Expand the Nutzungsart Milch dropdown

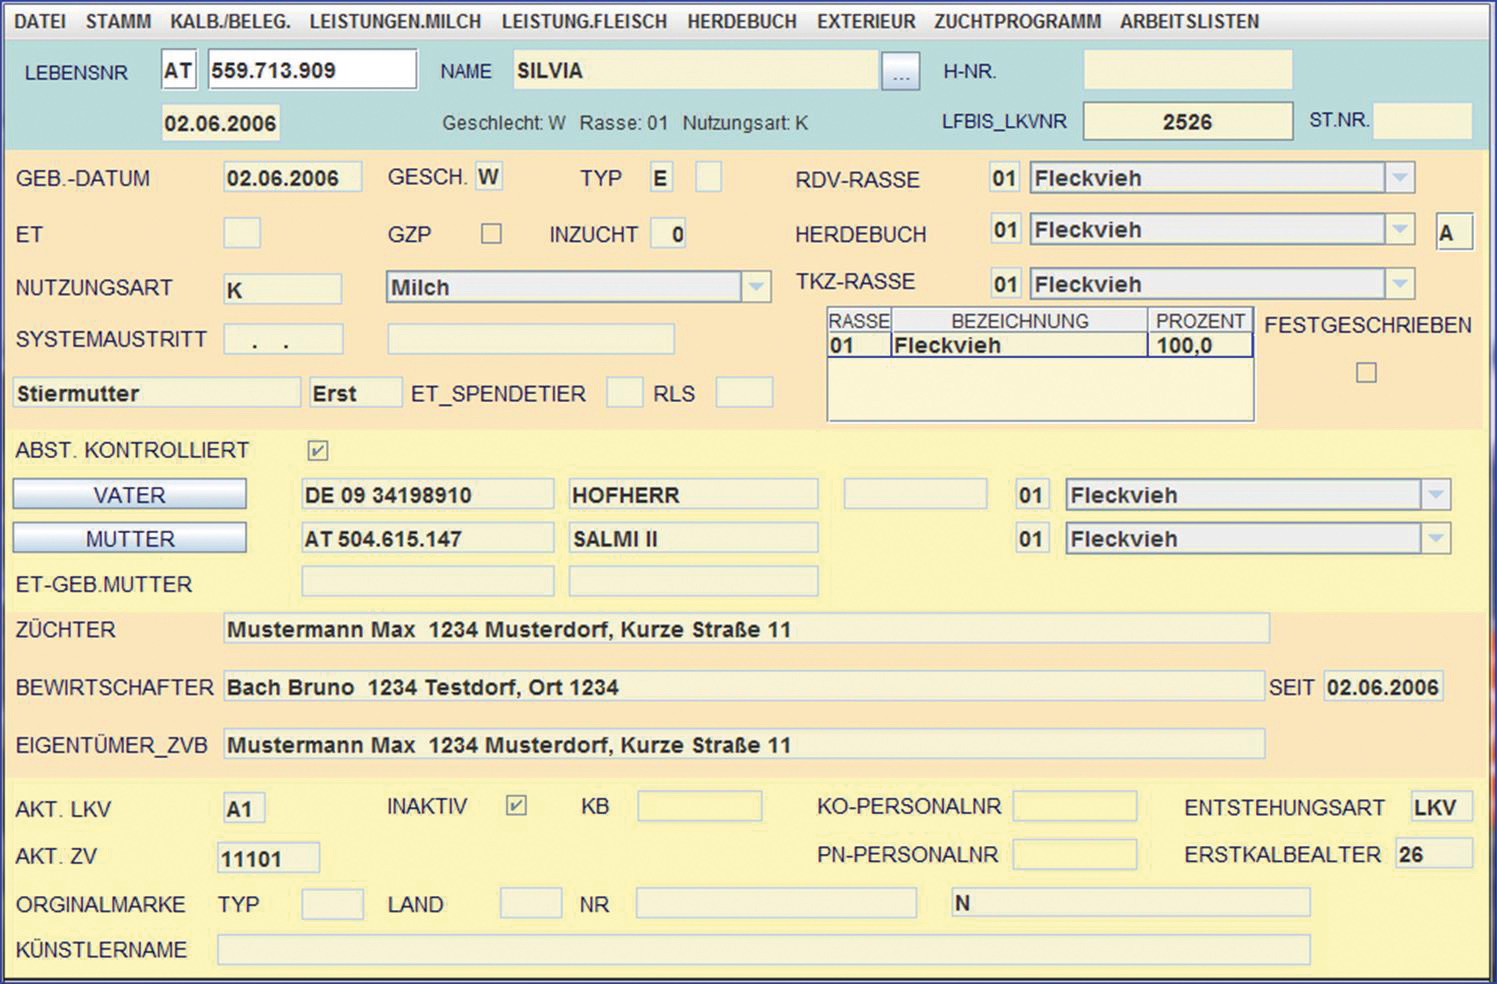click(x=756, y=288)
